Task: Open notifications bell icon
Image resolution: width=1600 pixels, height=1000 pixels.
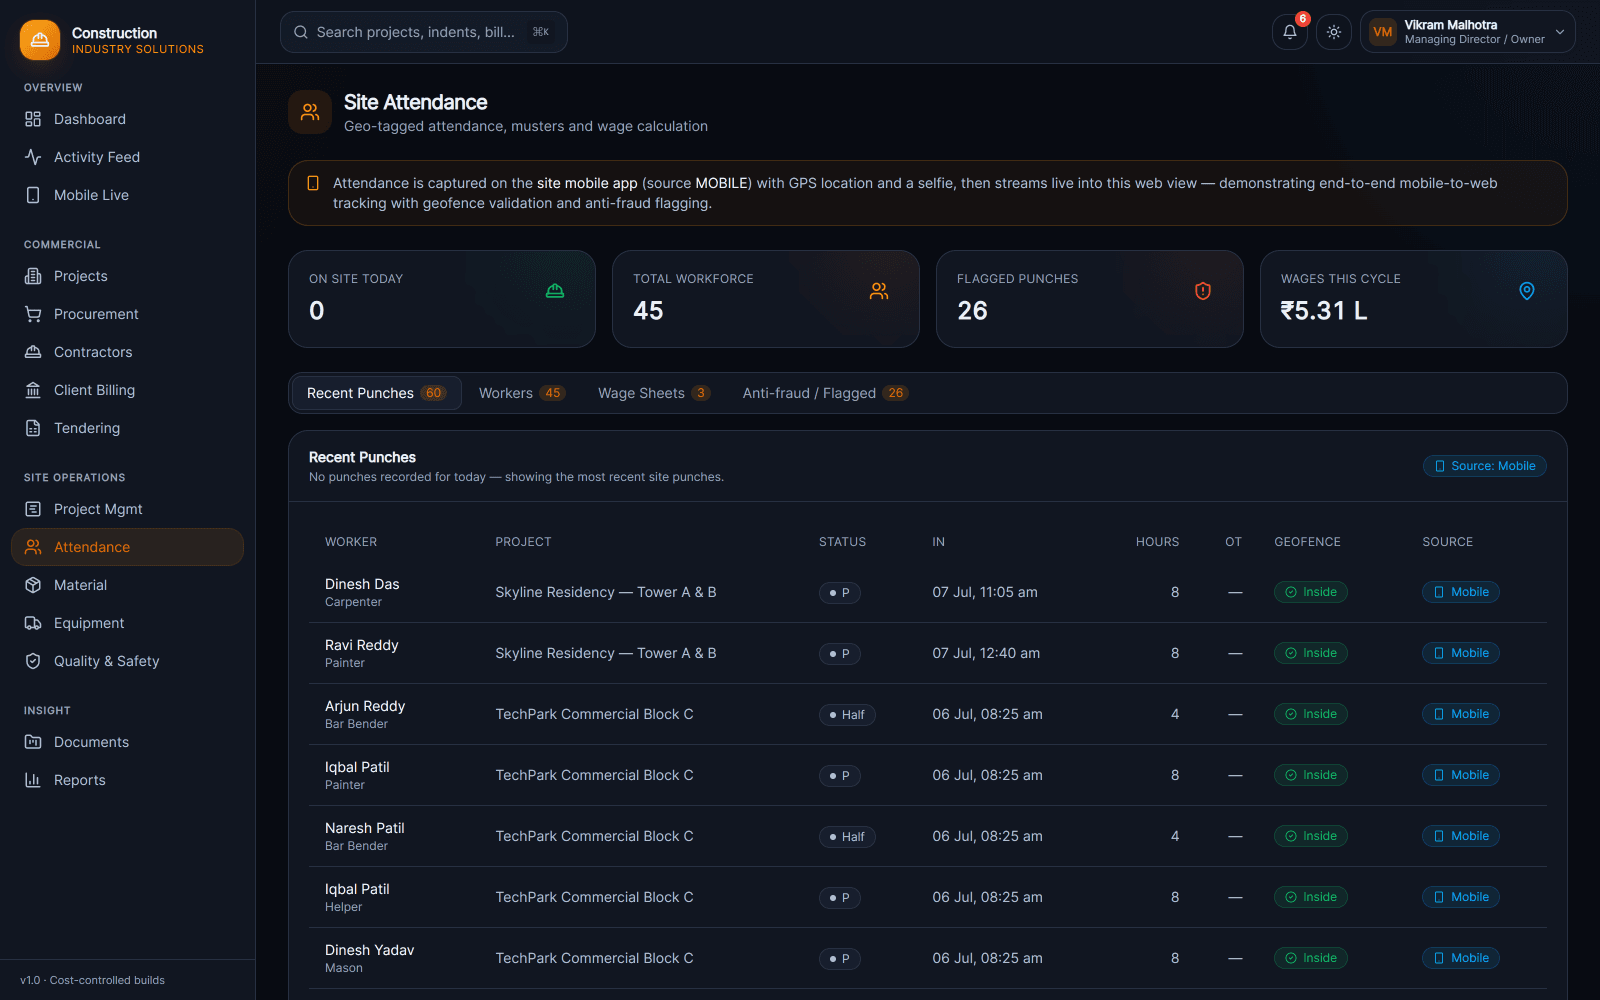Action: tap(1290, 32)
